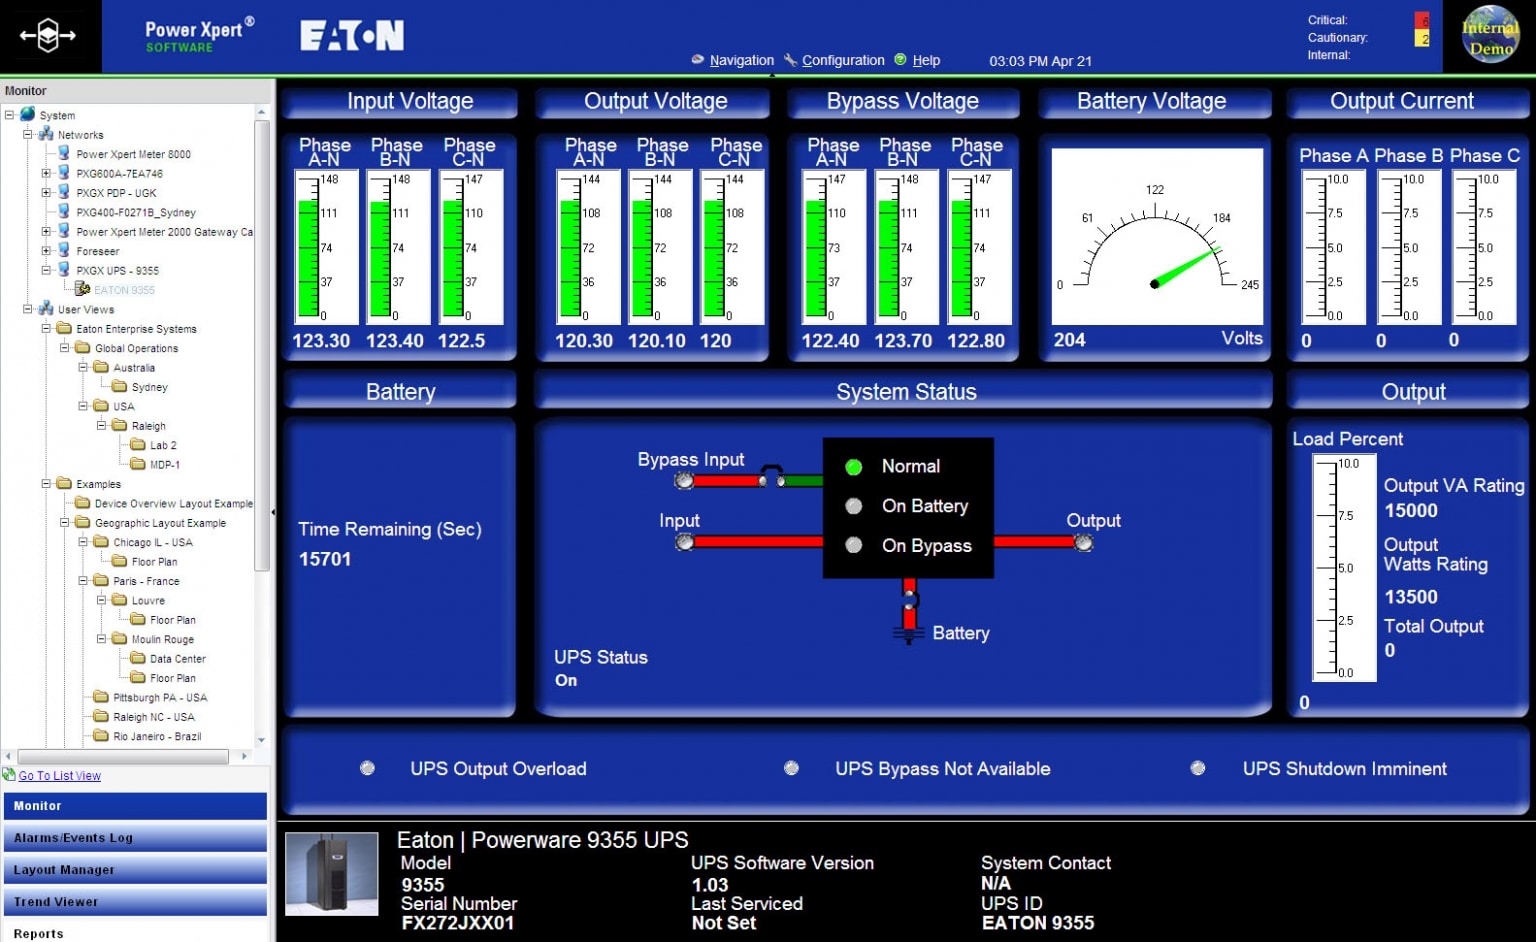The image size is (1536, 942).
Task: Select the PXGX UPS - 9355 server icon
Action: (x=63, y=270)
